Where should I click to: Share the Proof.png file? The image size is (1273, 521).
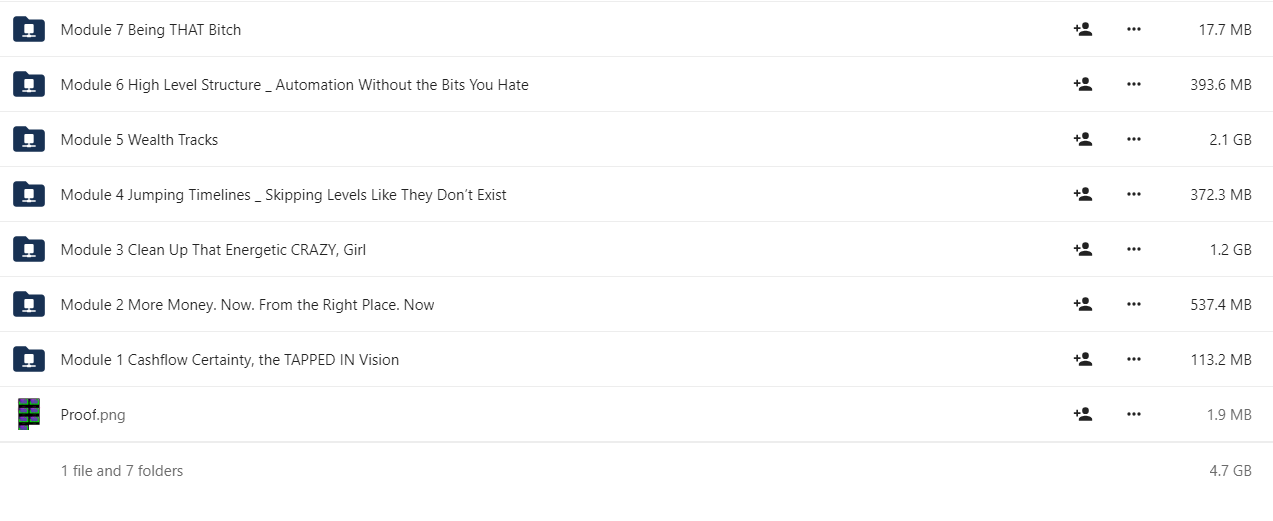point(1082,414)
